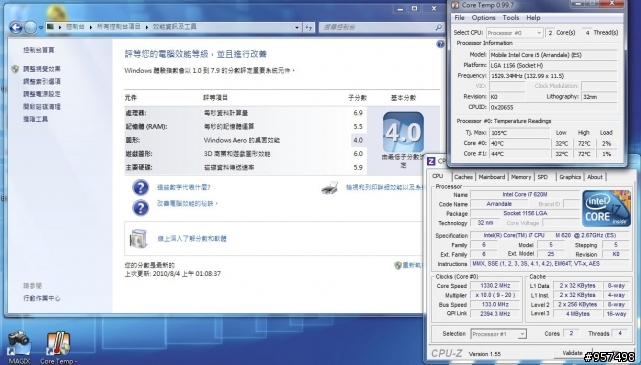Click the Core Speed value 1330.2 MHz
The height and width of the screenshot is (365, 641).
[x=495, y=286]
